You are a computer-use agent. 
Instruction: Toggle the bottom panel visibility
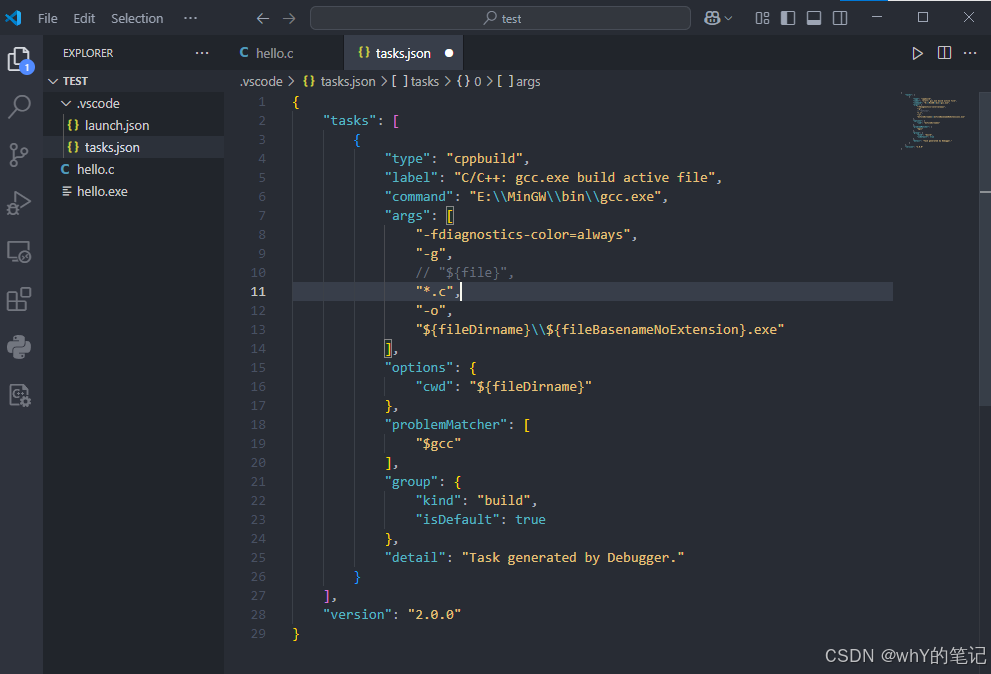[814, 18]
